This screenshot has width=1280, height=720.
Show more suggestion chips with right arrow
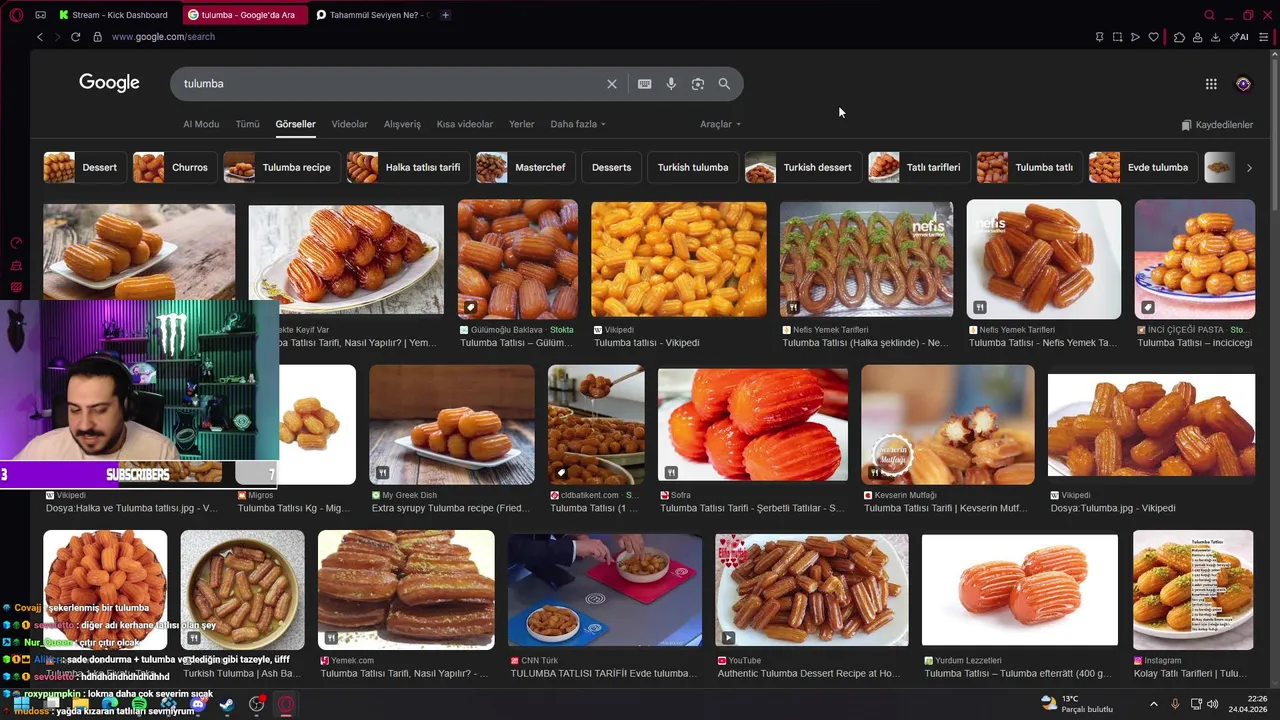pyautogui.click(x=1248, y=168)
